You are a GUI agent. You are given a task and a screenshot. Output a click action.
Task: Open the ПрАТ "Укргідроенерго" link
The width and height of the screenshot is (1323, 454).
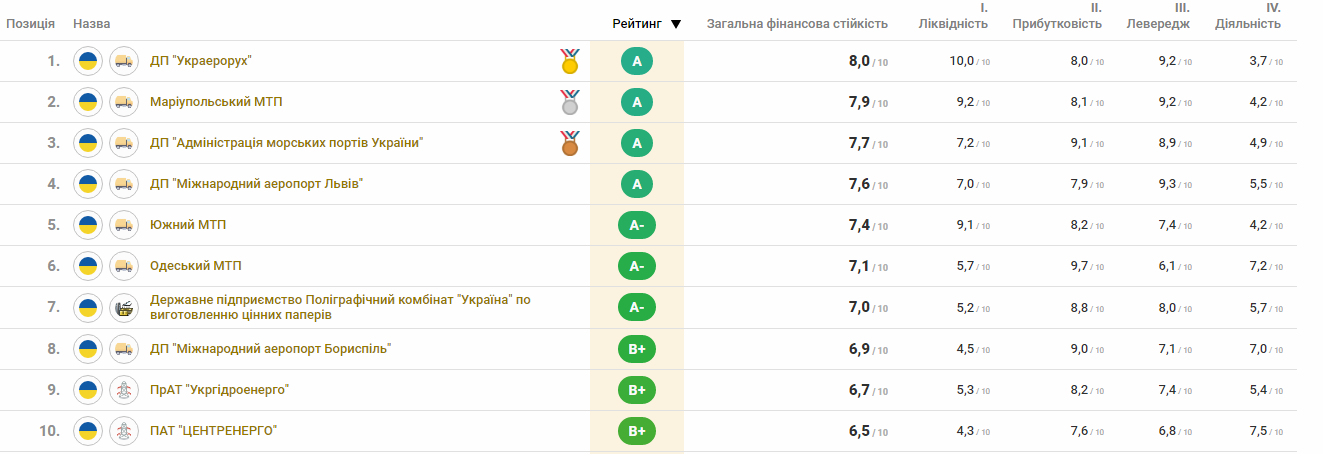219,390
